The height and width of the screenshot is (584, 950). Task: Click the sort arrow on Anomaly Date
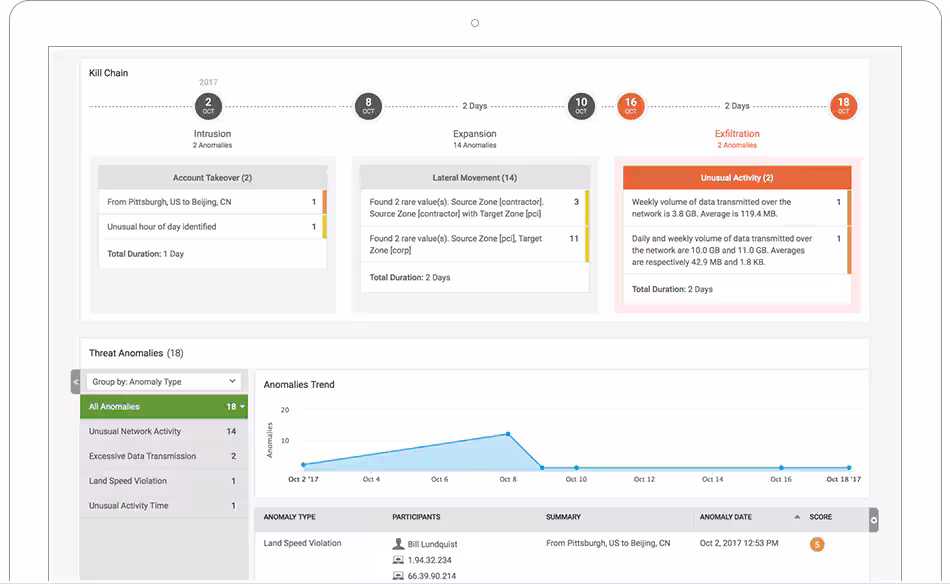pos(797,517)
